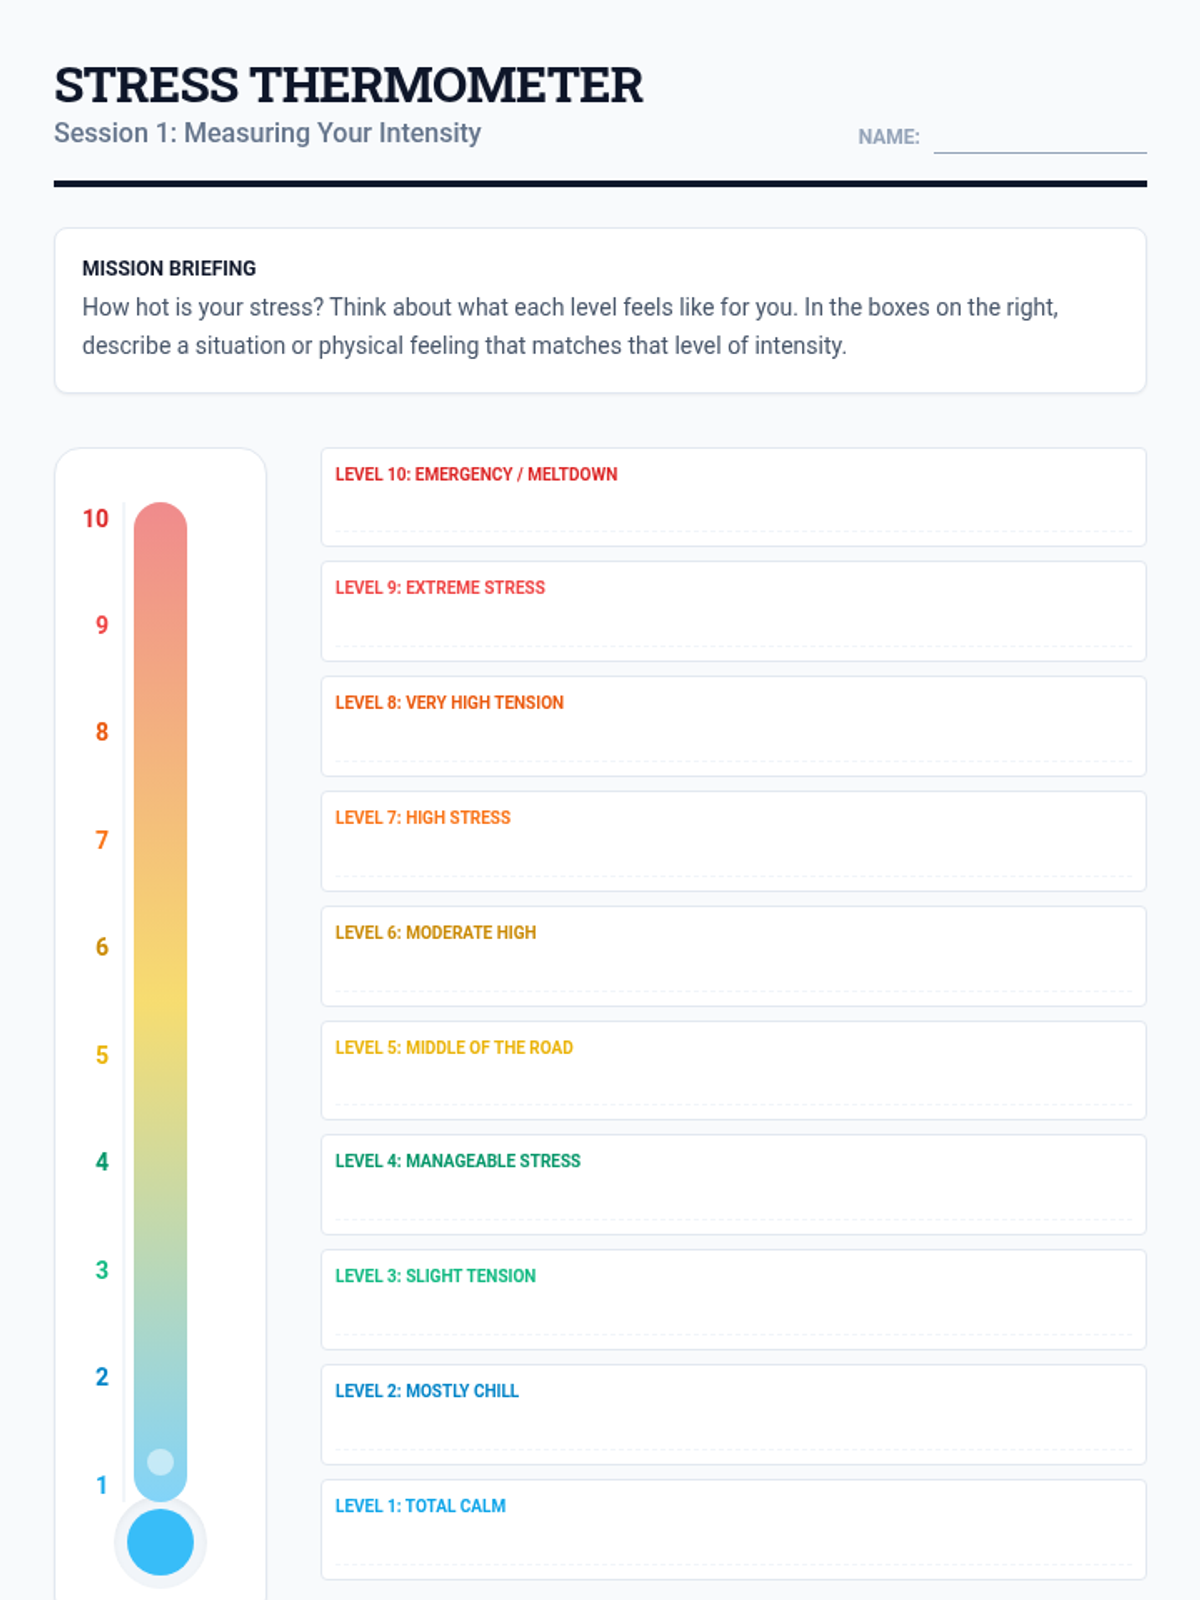Click the Level 10 Emergency / Meltdown box
This screenshot has height=1600, width=1200.
pyautogui.click(x=733, y=497)
